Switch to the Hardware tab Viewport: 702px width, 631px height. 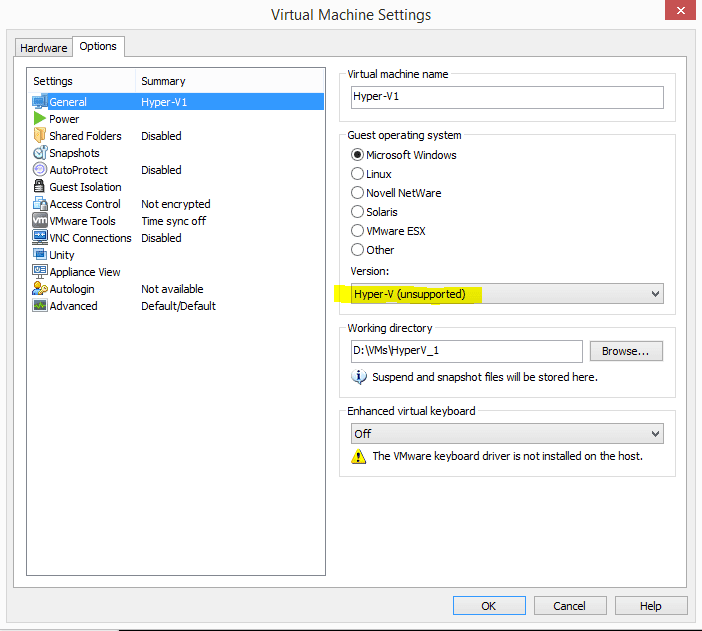[44, 48]
